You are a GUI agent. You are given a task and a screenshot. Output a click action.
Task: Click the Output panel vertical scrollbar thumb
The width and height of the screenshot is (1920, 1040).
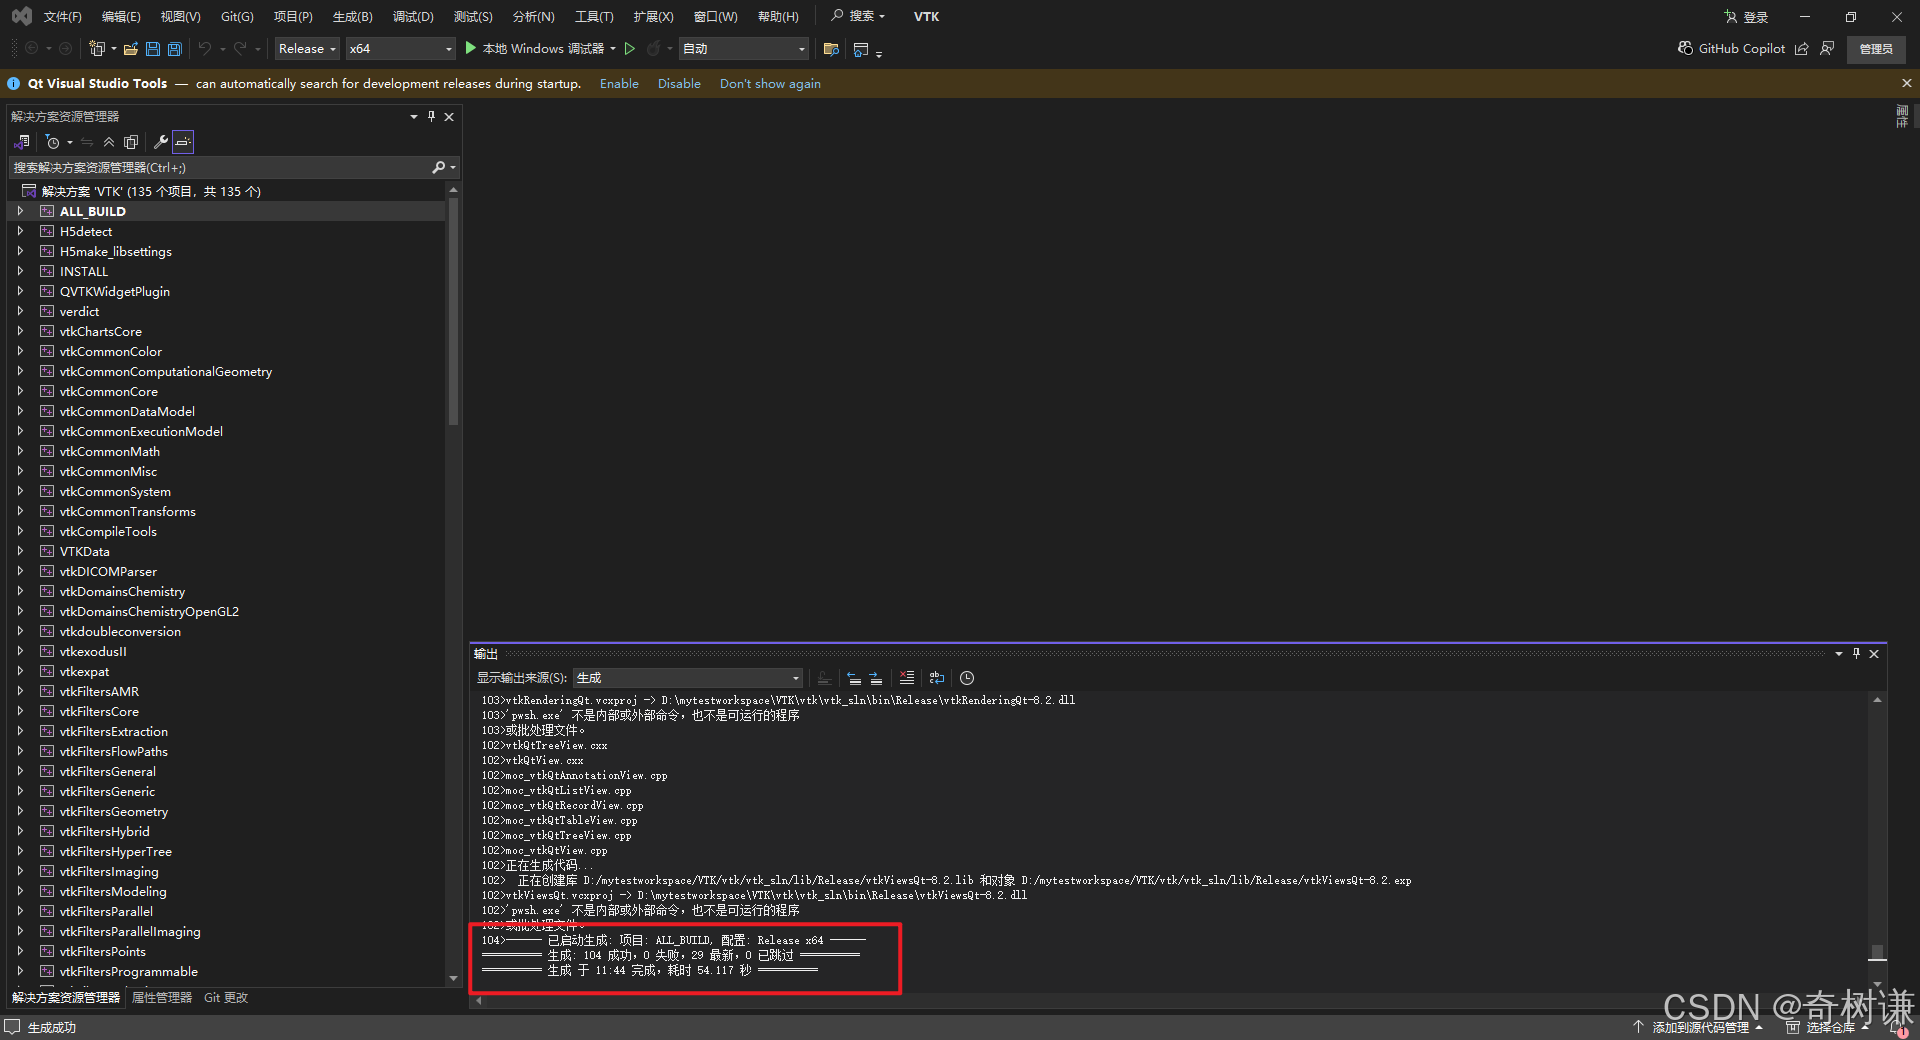1877,952
